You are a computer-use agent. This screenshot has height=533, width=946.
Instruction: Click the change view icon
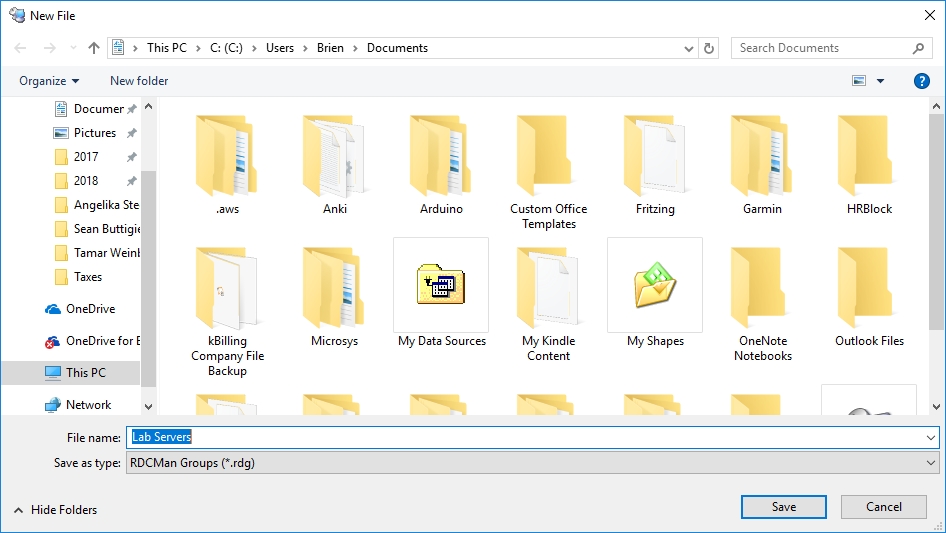(x=859, y=81)
